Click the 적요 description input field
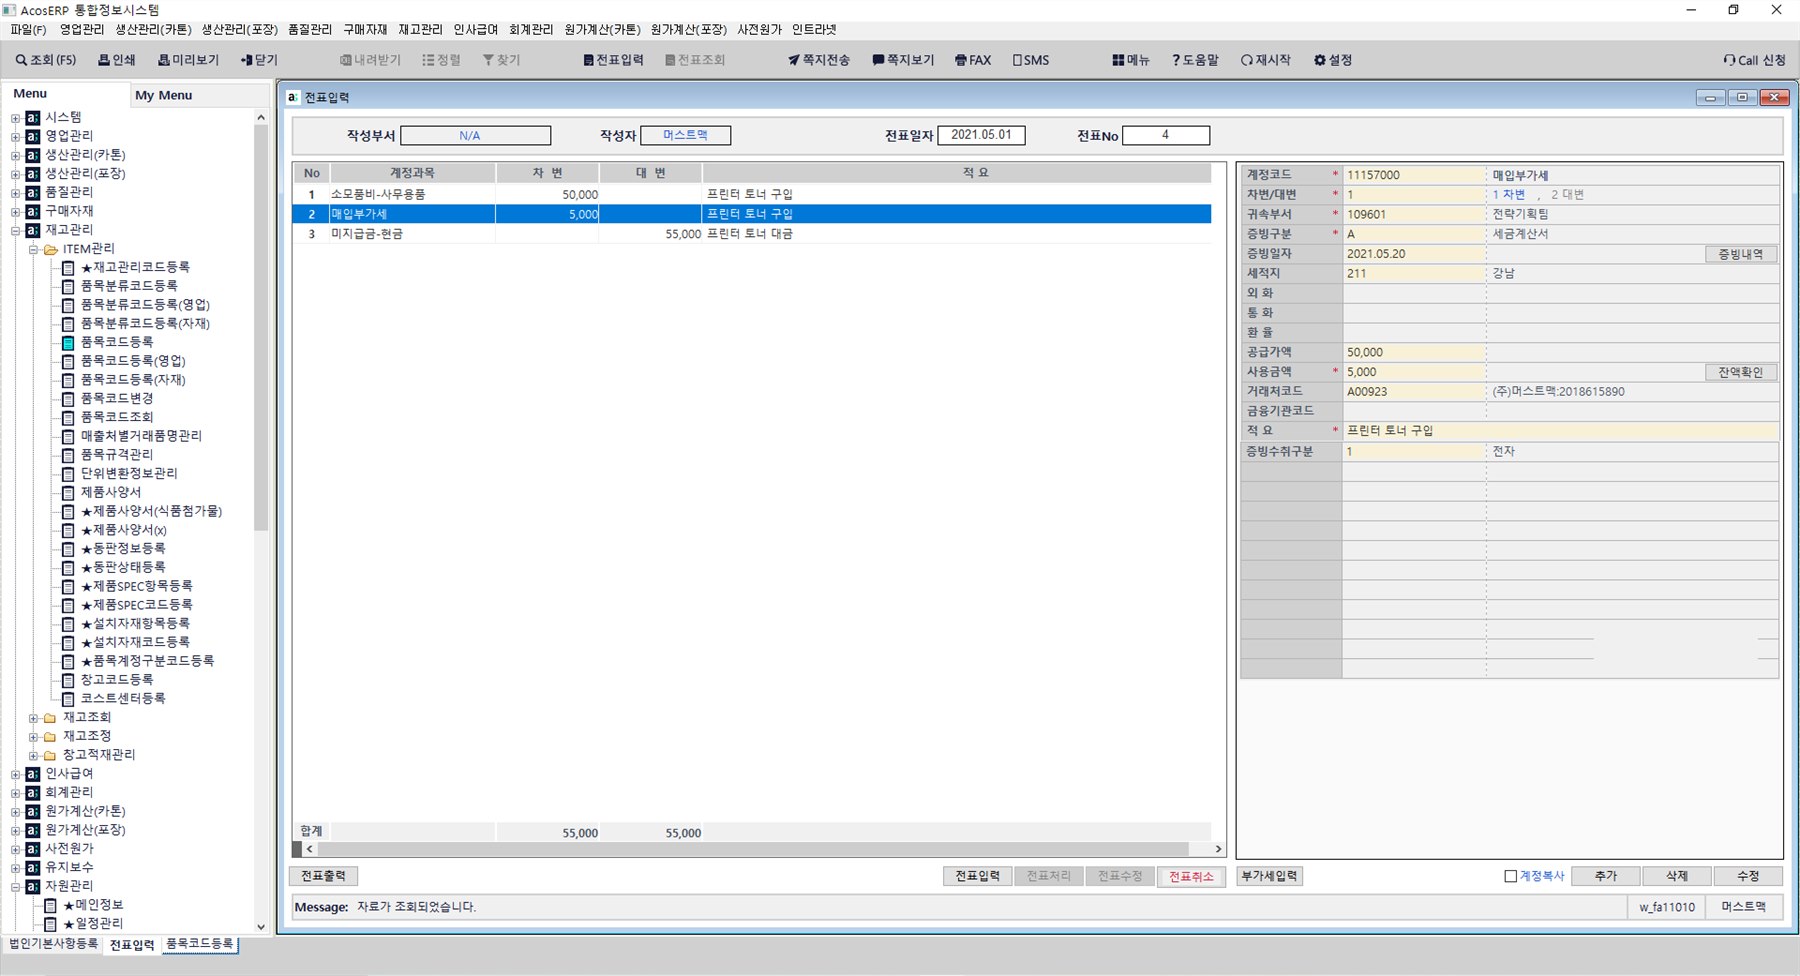The image size is (1800, 976). tap(1560, 431)
